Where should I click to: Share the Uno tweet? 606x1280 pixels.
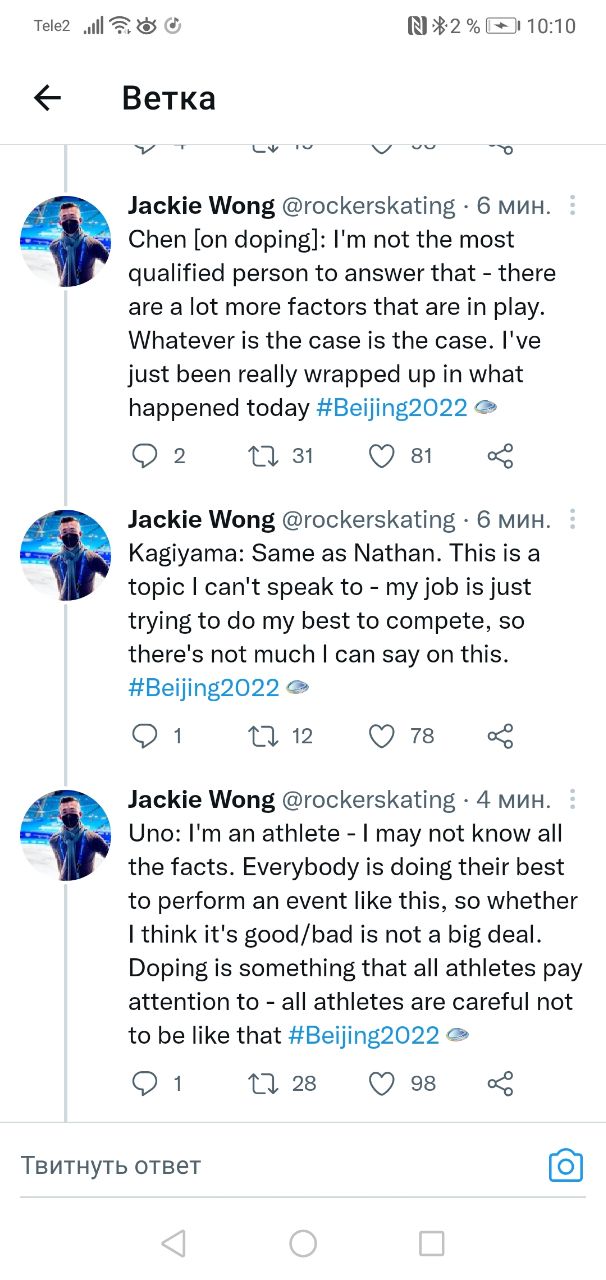tap(500, 1083)
